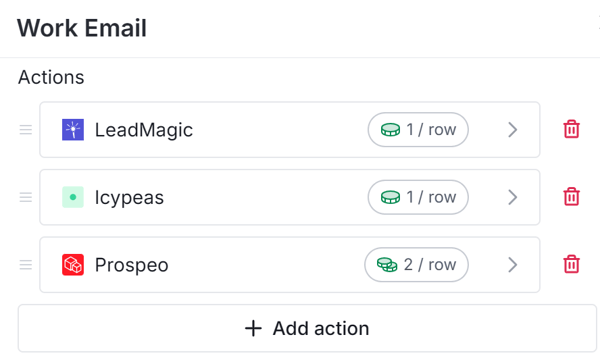Add a new action to the waterfall
Image resolution: width=600 pixels, height=364 pixels.
(307, 328)
